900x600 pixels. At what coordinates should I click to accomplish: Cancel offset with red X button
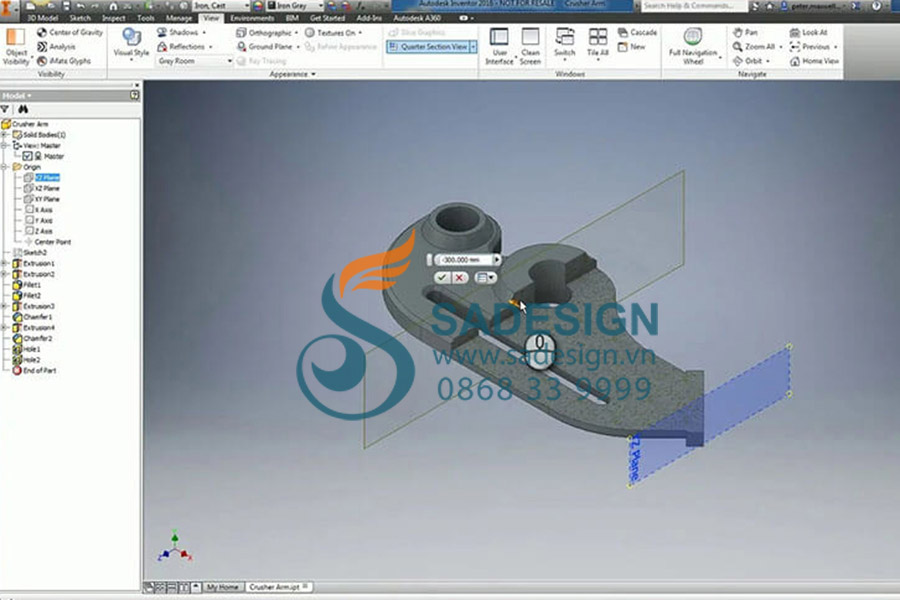coord(459,278)
